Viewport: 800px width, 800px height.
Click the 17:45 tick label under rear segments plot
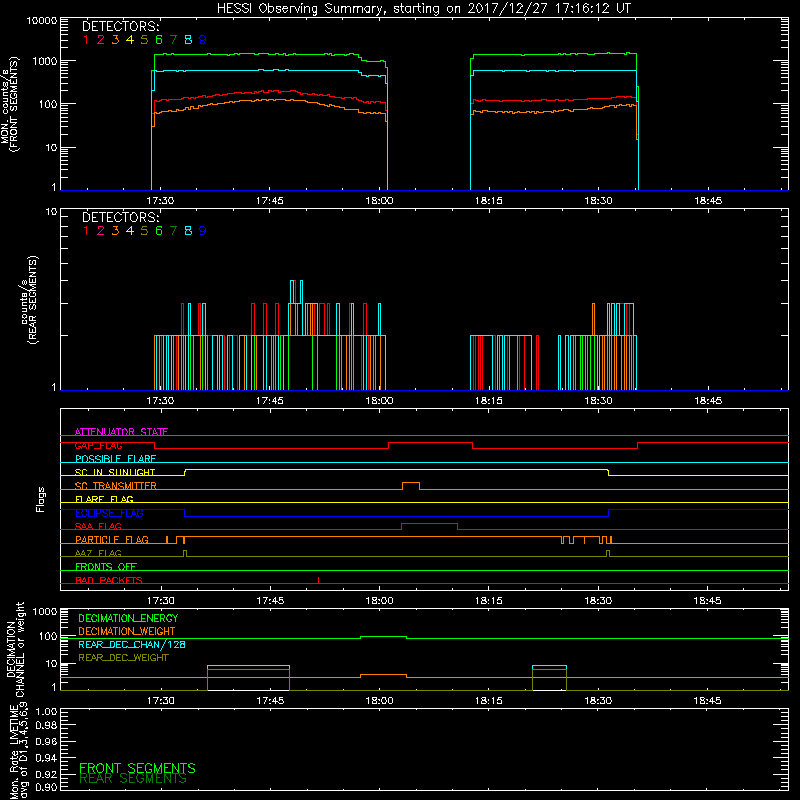click(269, 401)
